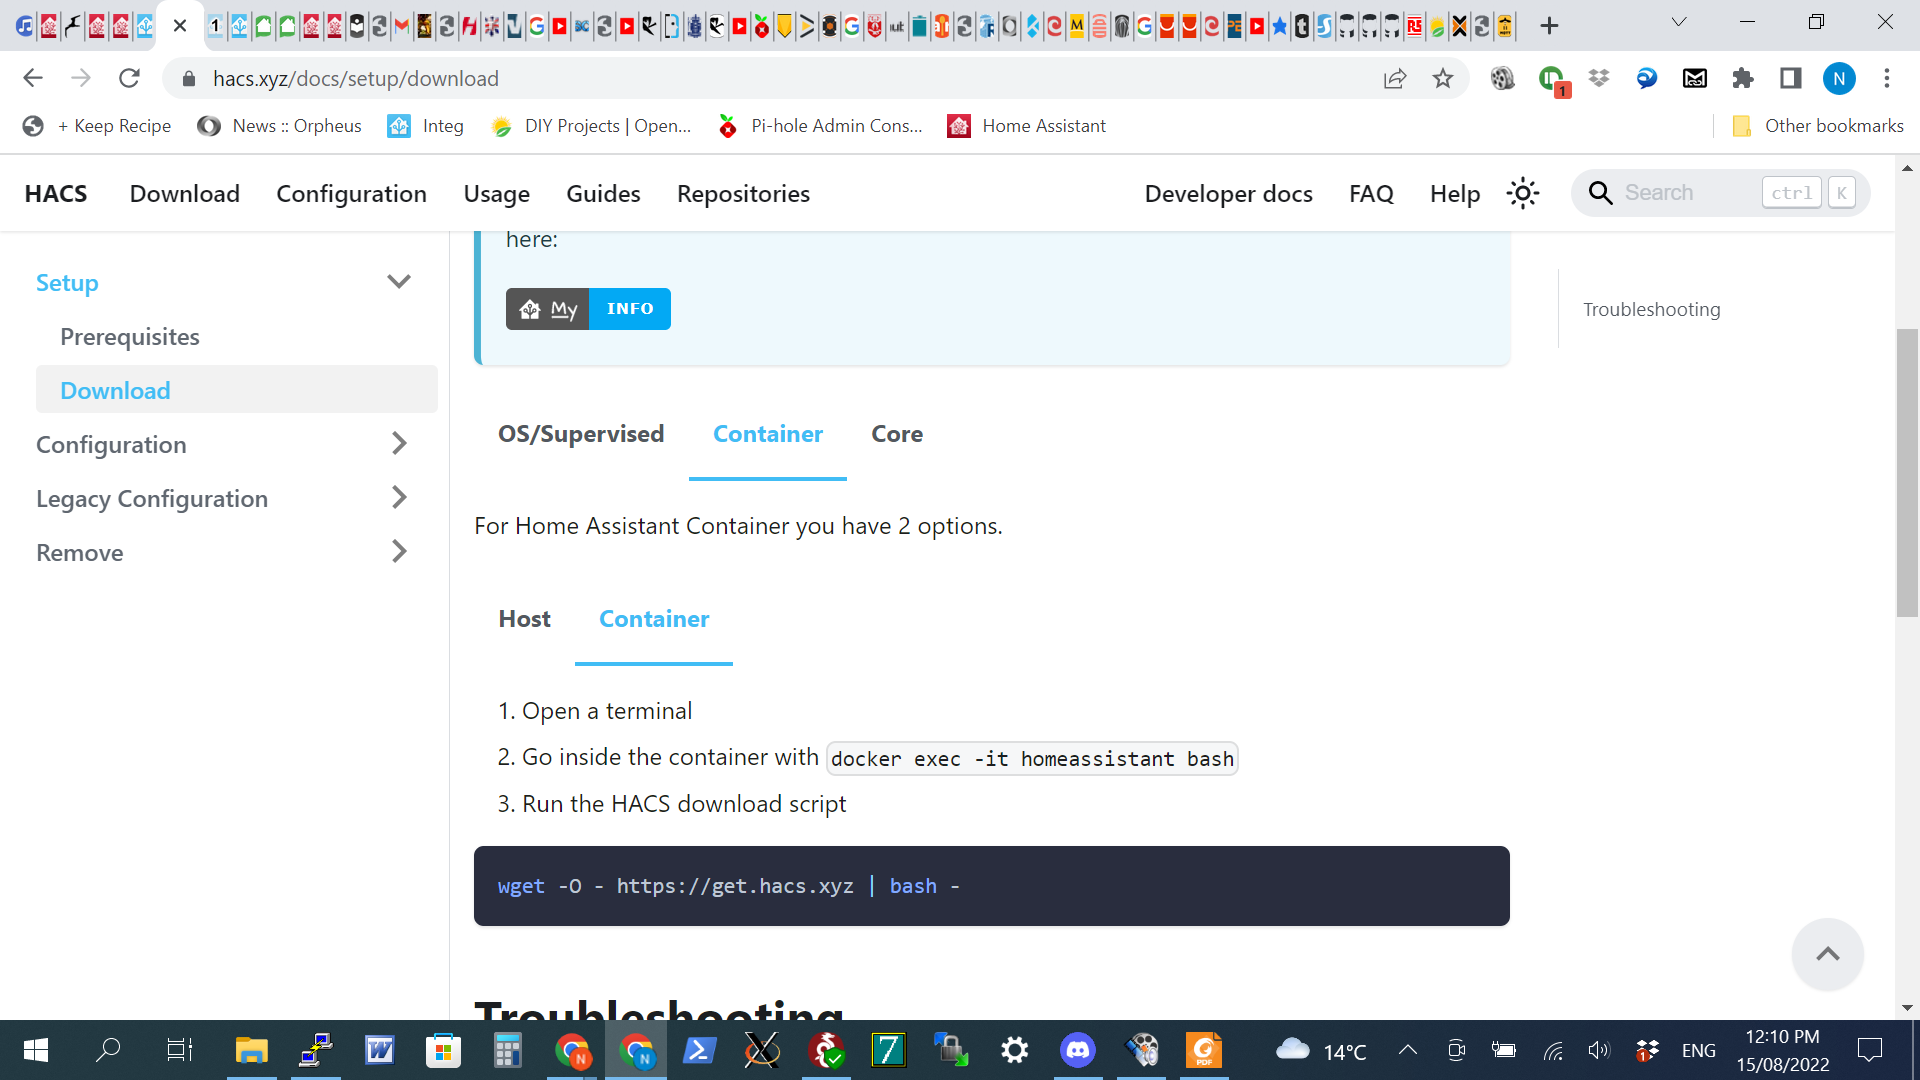This screenshot has width=1920, height=1080.
Task: Open the Developer docs link
Action: pyautogui.click(x=1229, y=193)
